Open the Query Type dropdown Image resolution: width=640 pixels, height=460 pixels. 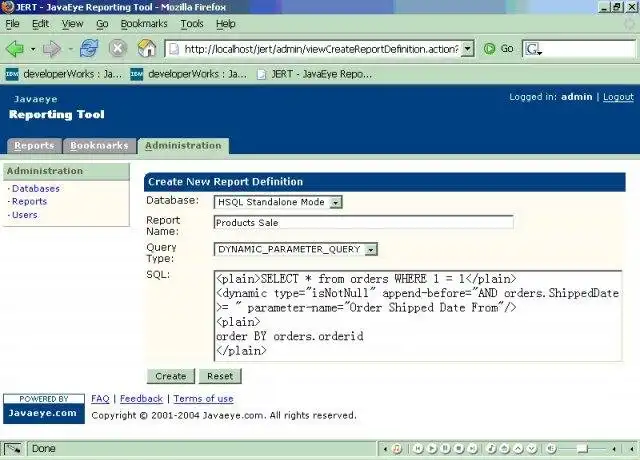(x=296, y=249)
